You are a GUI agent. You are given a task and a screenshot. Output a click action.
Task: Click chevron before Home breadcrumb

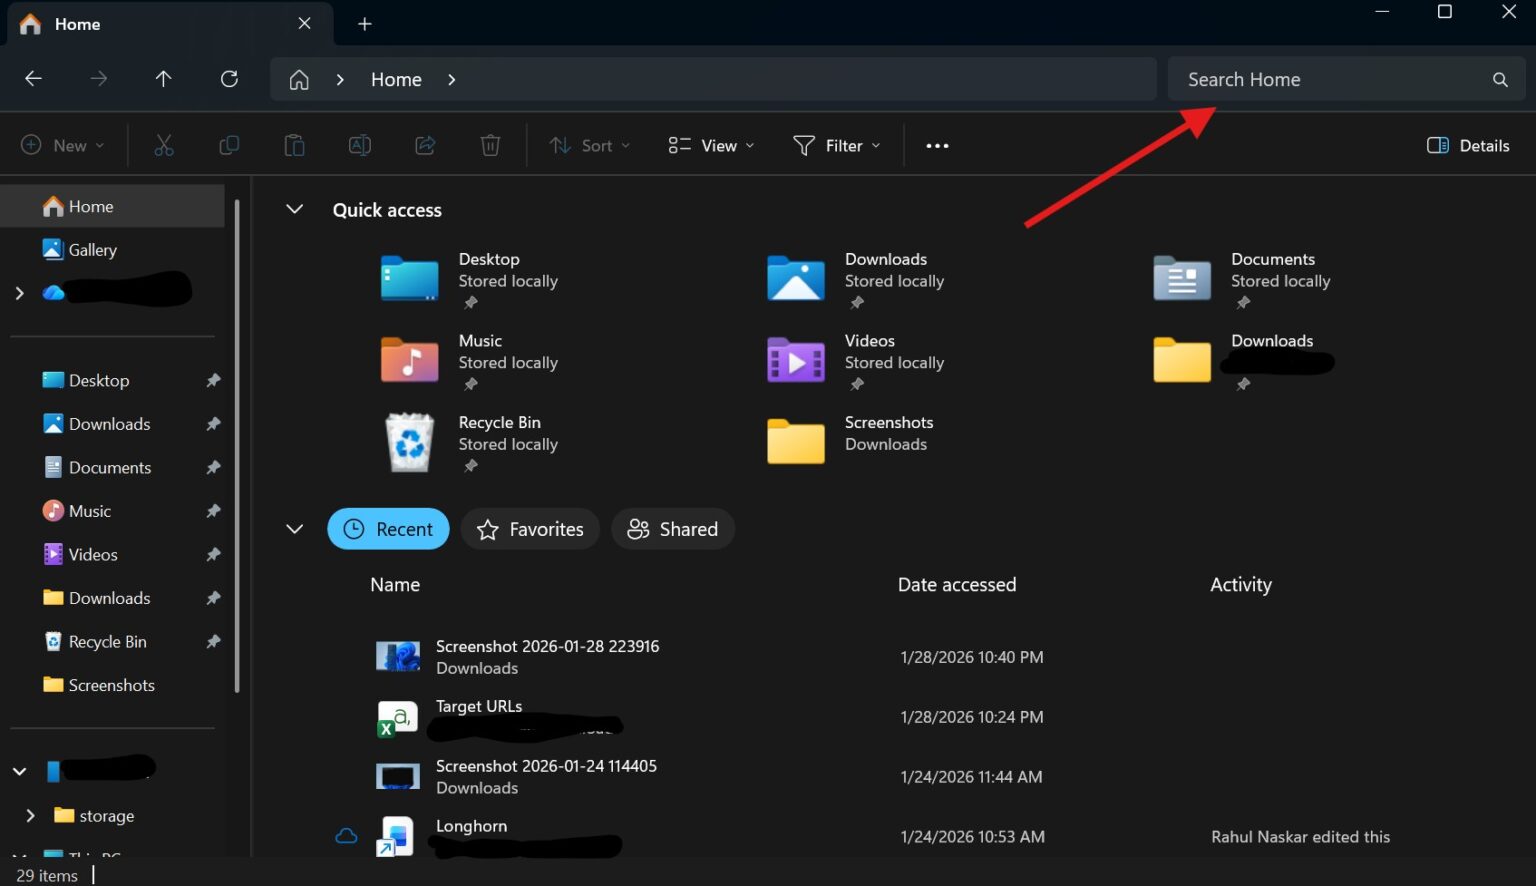click(x=340, y=80)
